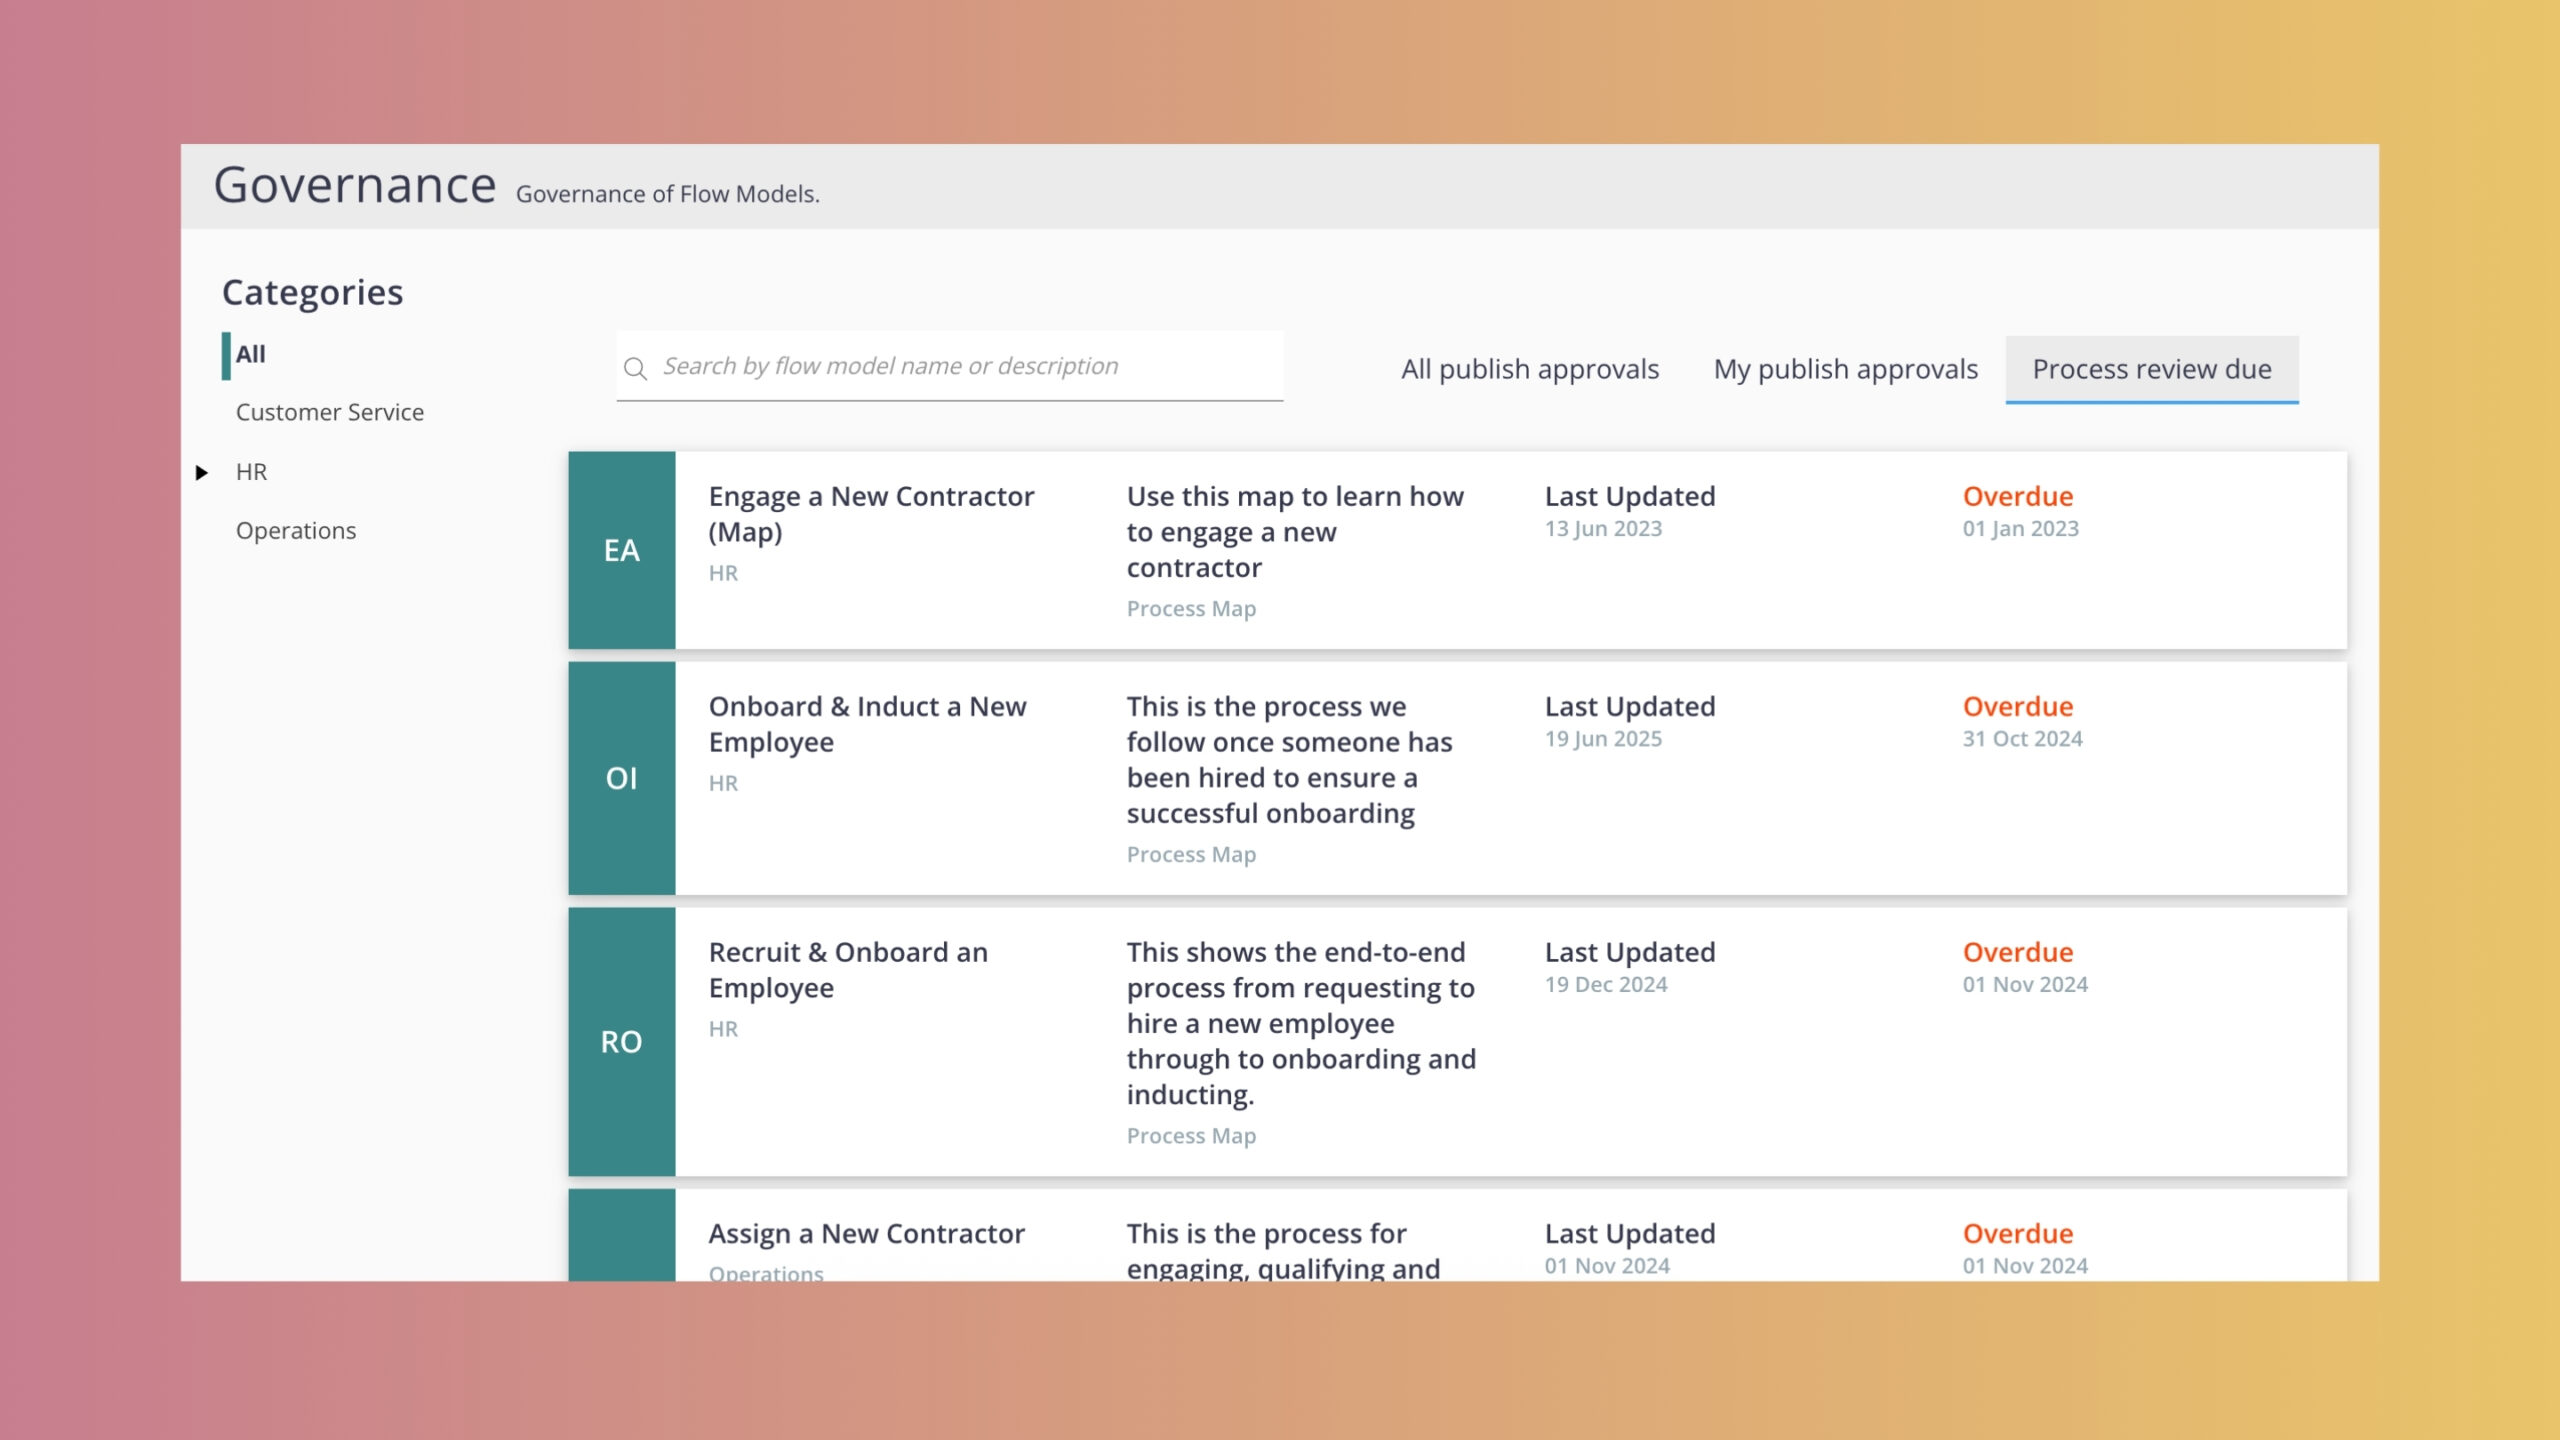Select the Operations category
Screen dimensions: 2560x1440
295,530
